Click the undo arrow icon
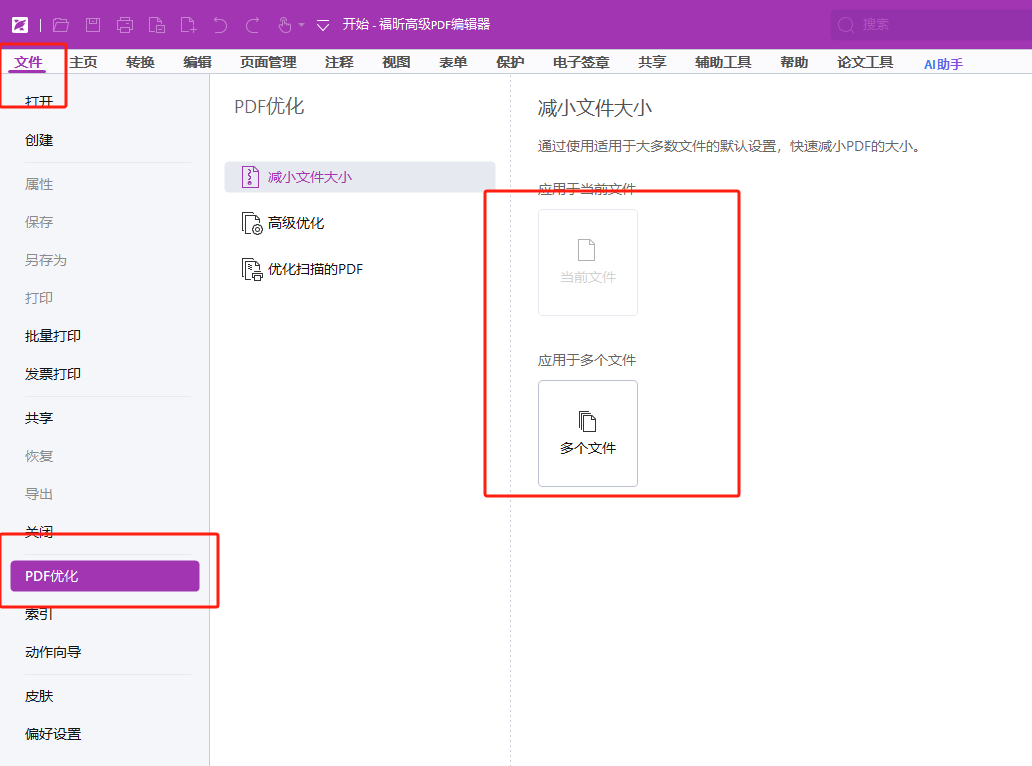 (220, 24)
